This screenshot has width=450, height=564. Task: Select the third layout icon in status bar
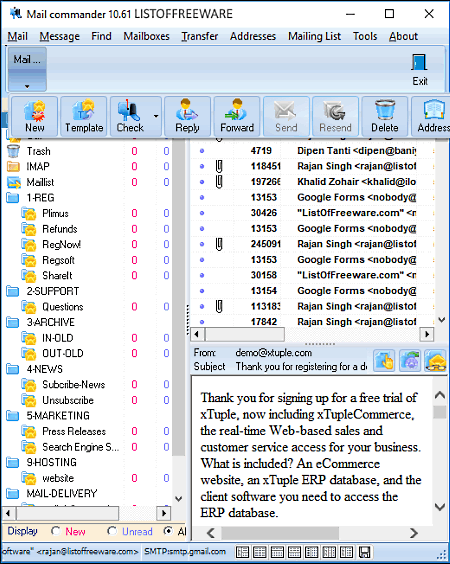click(277, 552)
